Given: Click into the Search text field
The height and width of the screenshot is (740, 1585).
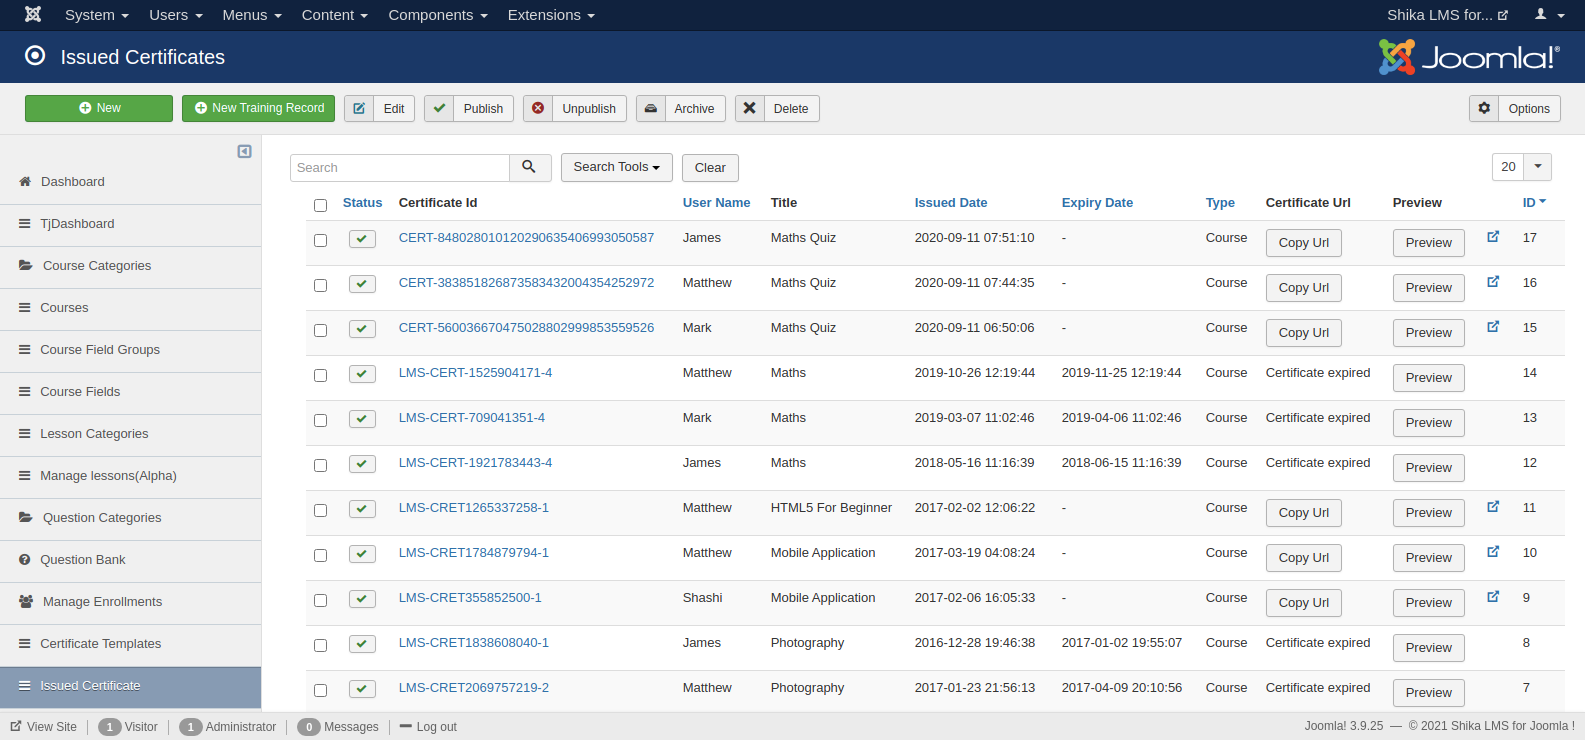Looking at the screenshot, I should coord(400,167).
